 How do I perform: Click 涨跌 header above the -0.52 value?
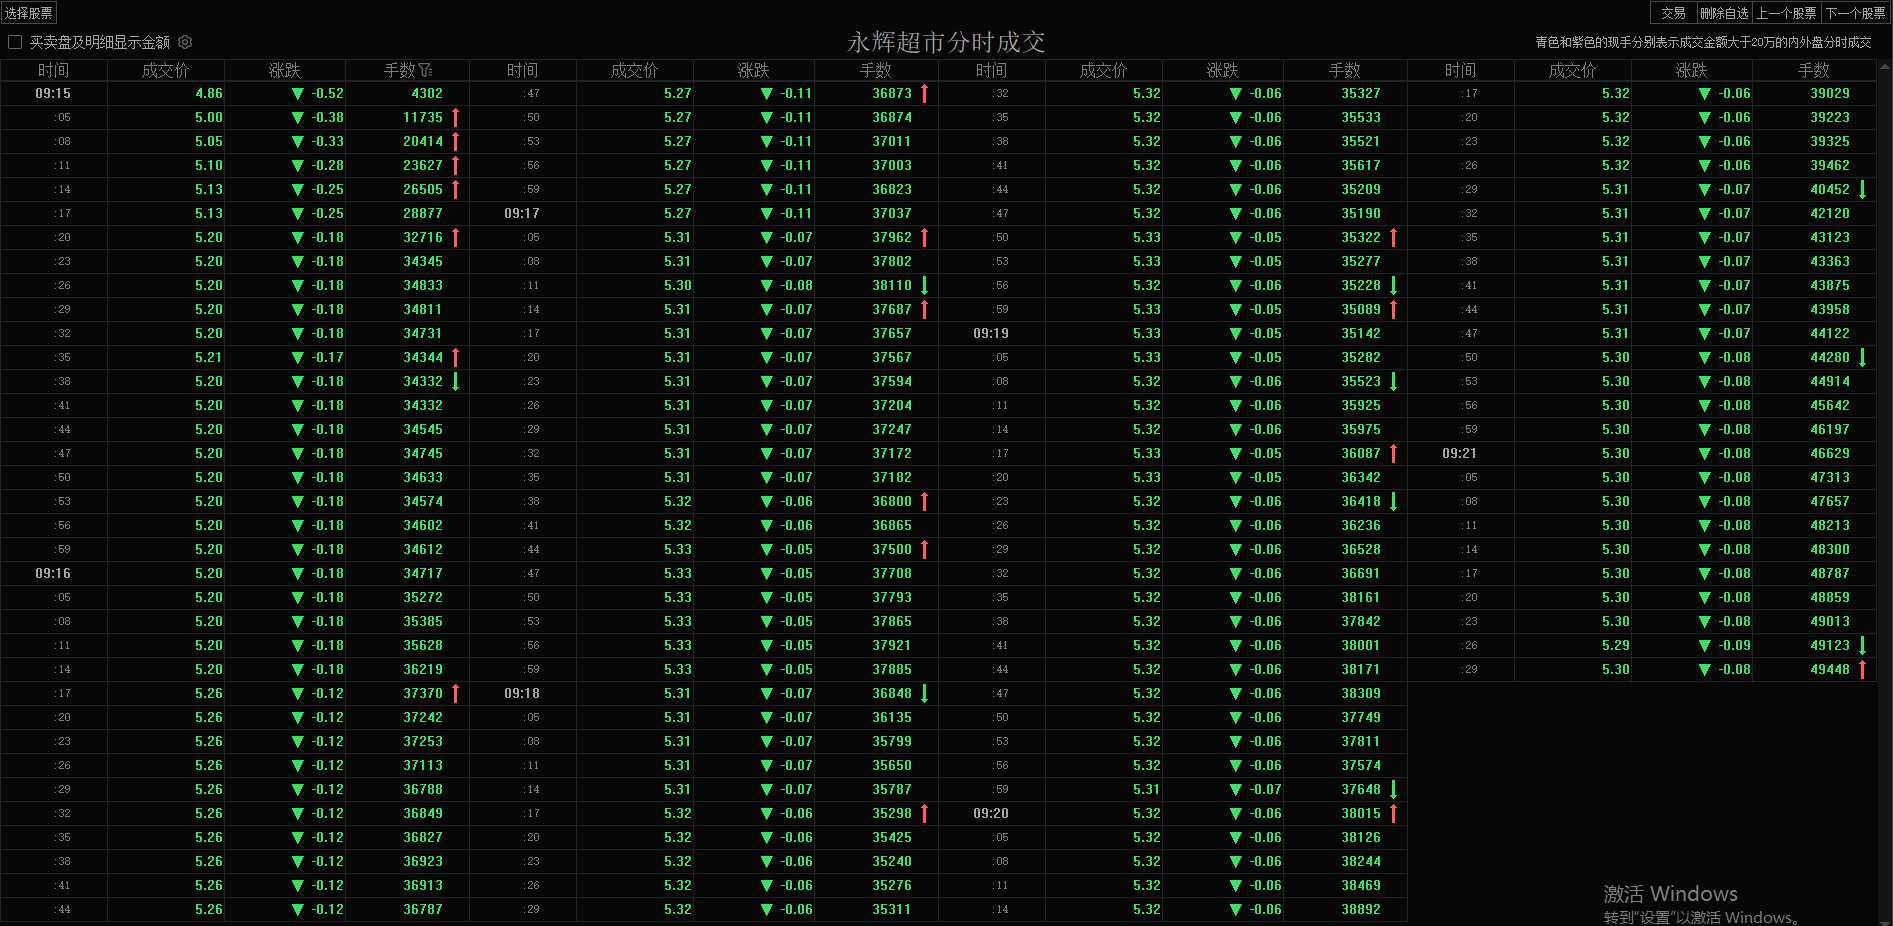(284, 70)
